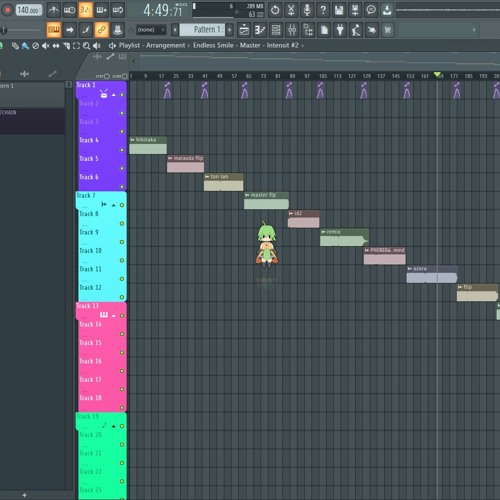Mute Track 9 using its green dot
Screen dimensions: 500x500
[x=122, y=242]
